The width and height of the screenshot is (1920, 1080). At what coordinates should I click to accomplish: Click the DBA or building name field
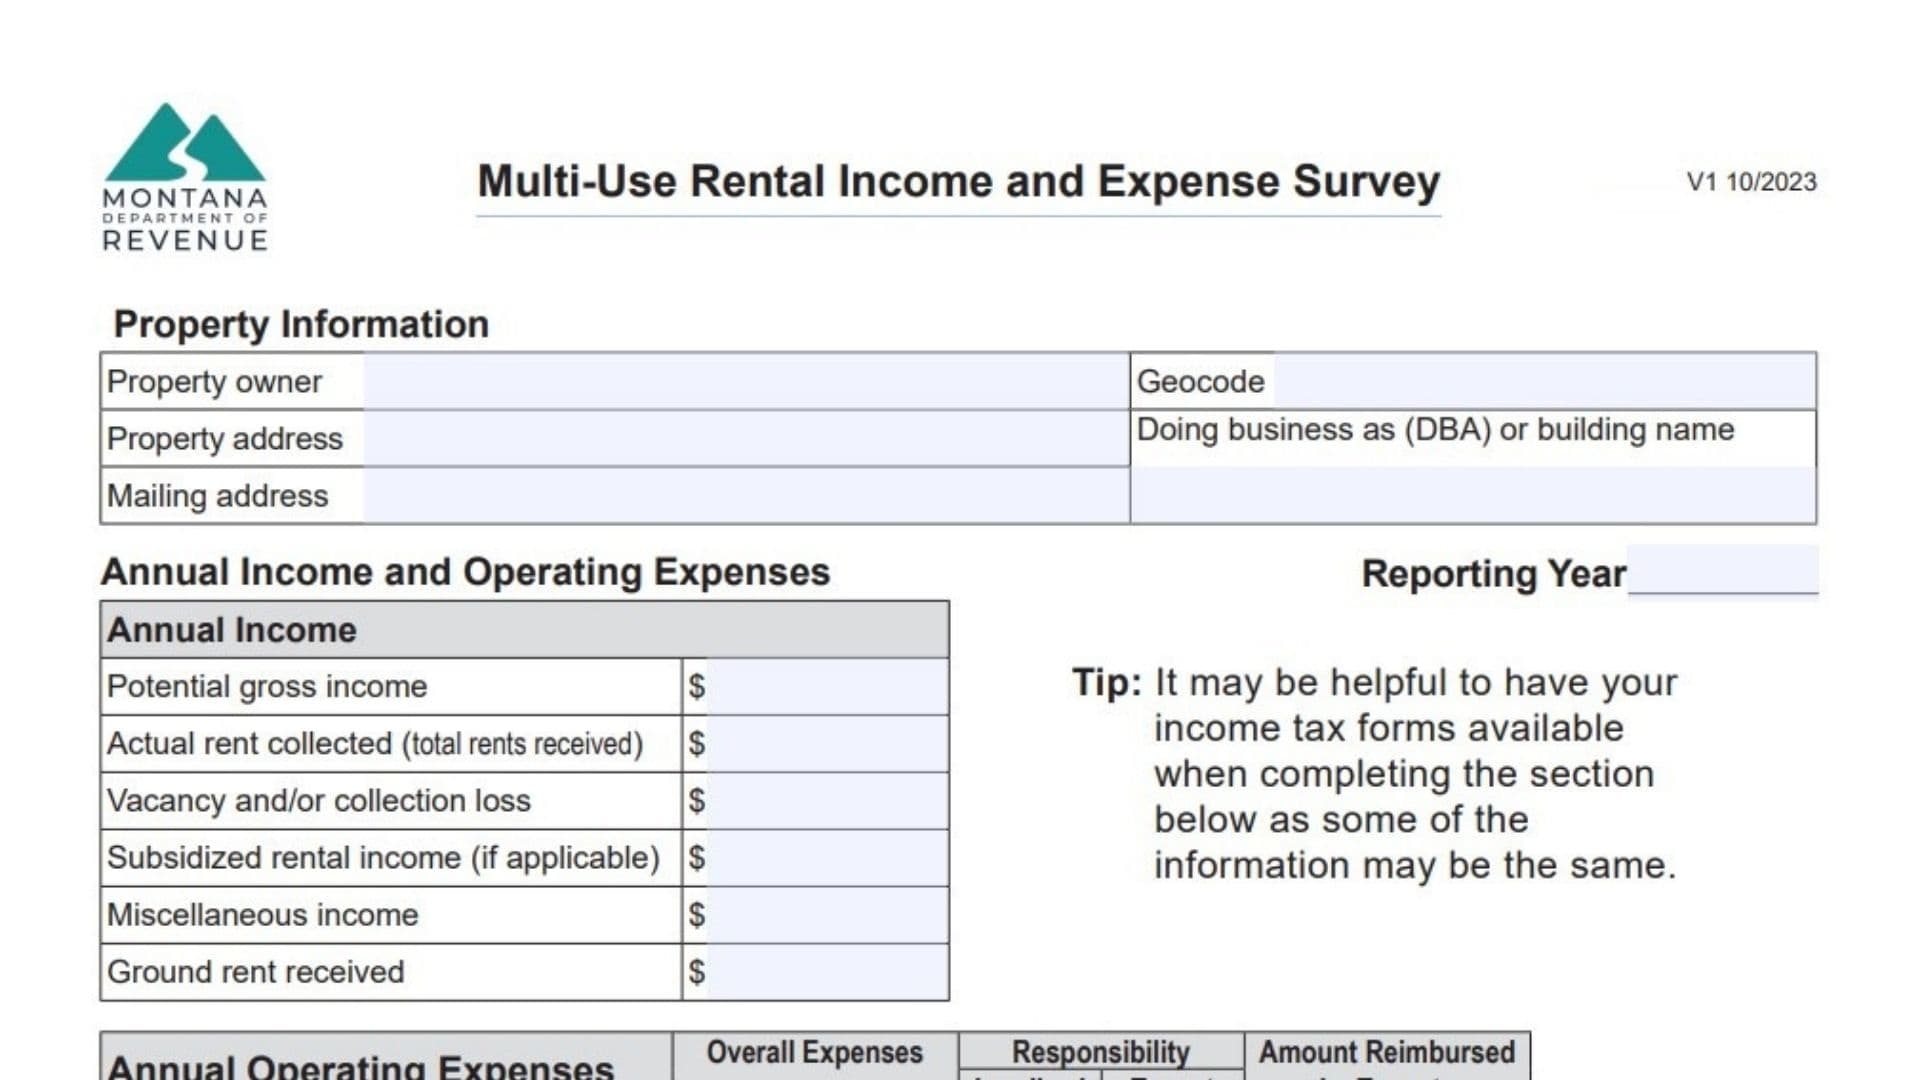[1473, 496]
